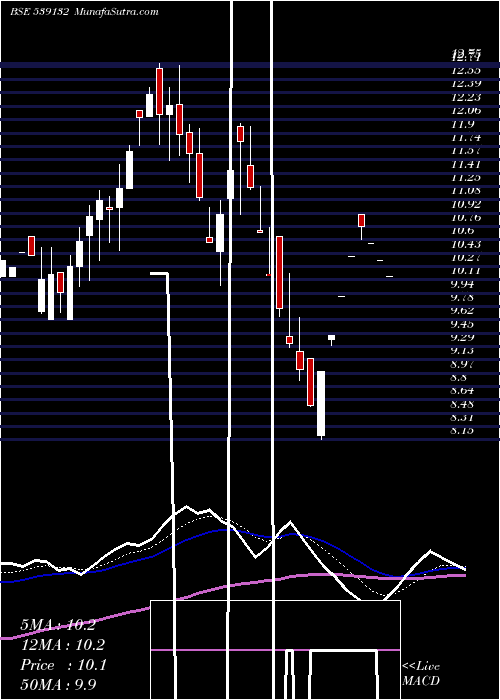Select the 11.25 price axis label

tap(466, 177)
